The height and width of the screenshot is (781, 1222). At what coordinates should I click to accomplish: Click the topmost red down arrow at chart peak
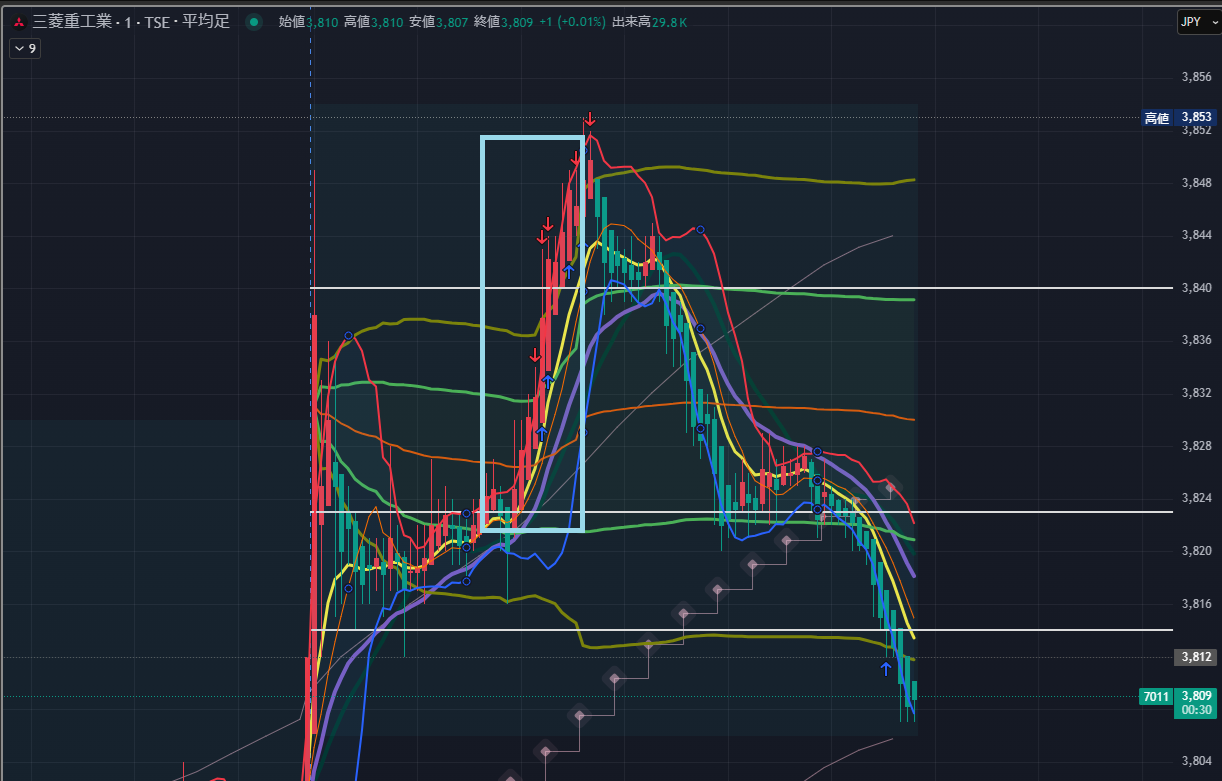pyautogui.click(x=590, y=118)
